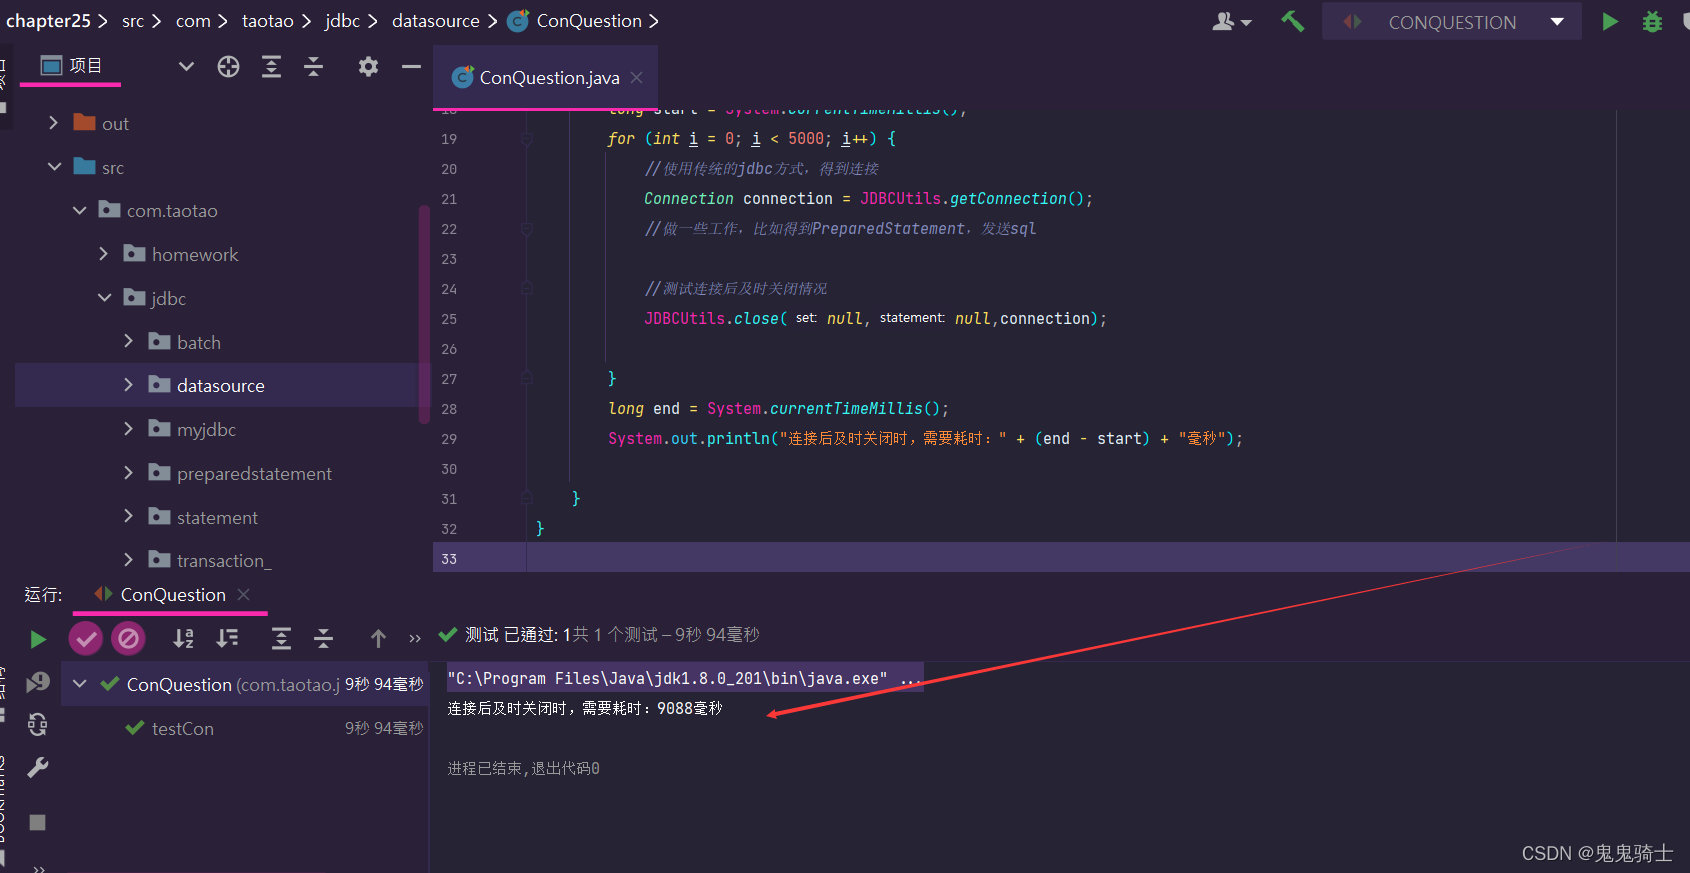1690x873 pixels.
Task: Go to previous failed test arrow
Action: tap(378, 638)
